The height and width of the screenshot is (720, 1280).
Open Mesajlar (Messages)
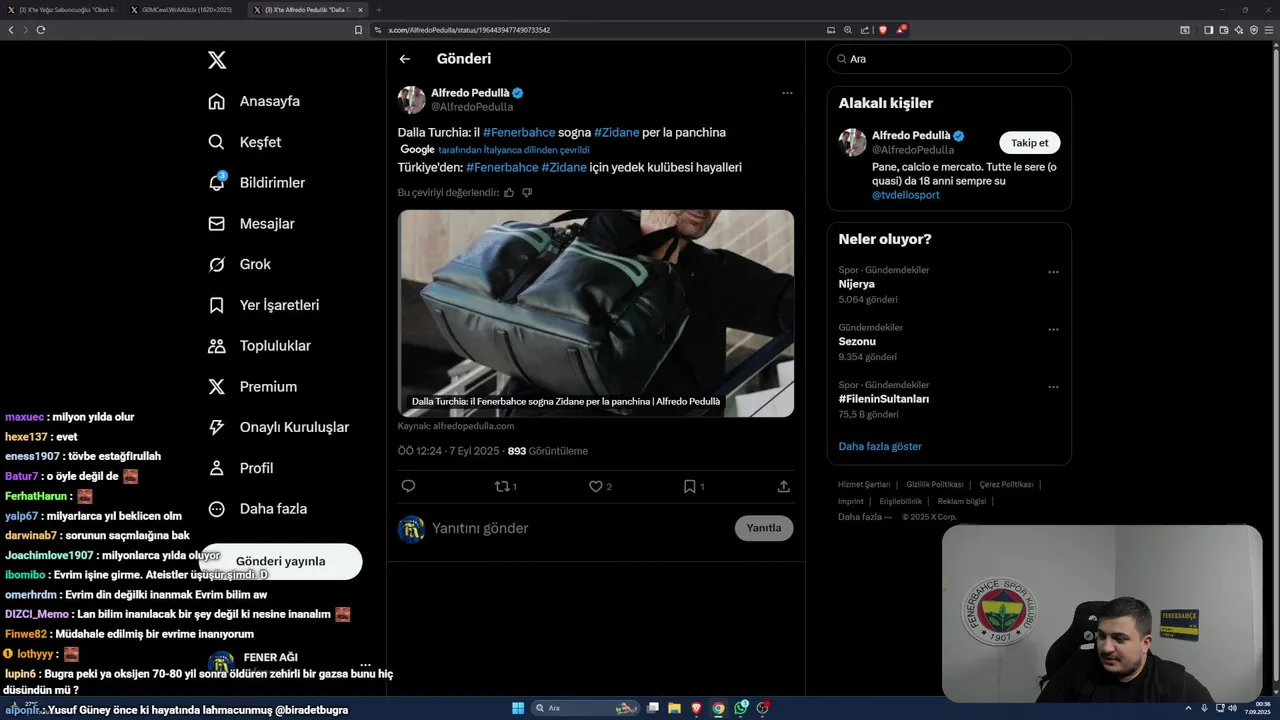(251, 224)
